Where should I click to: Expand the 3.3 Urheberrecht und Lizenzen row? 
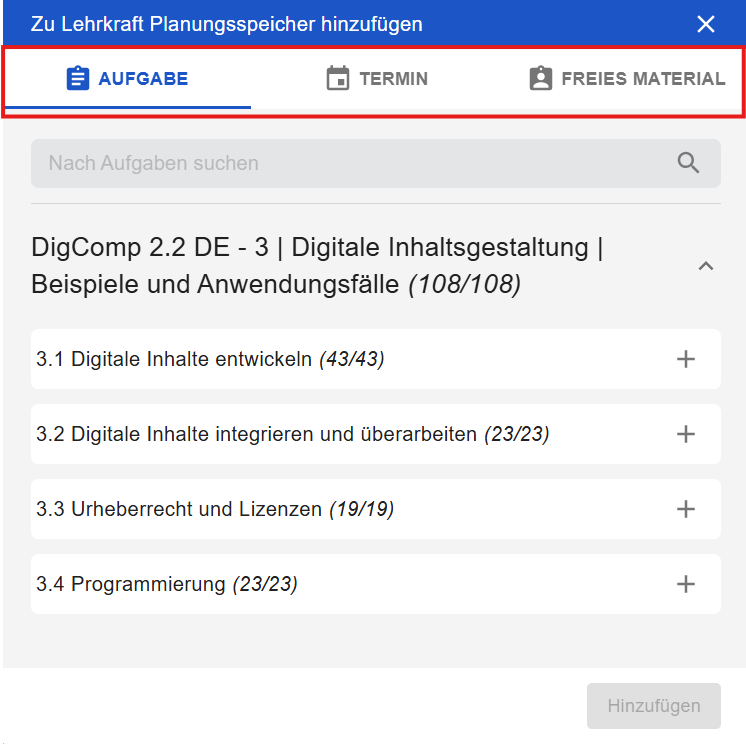pos(686,509)
